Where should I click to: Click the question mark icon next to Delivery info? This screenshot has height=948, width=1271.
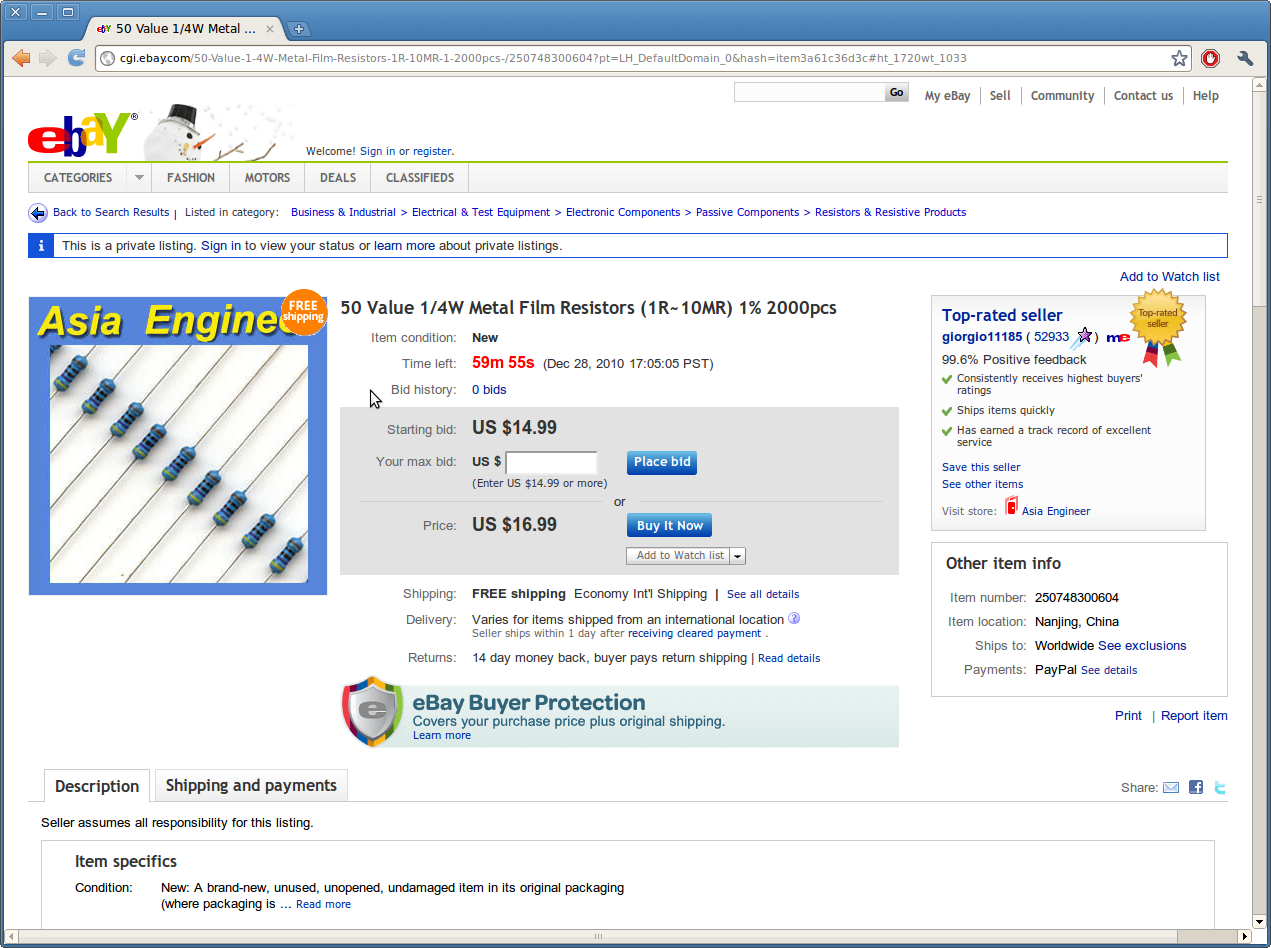point(793,618)
